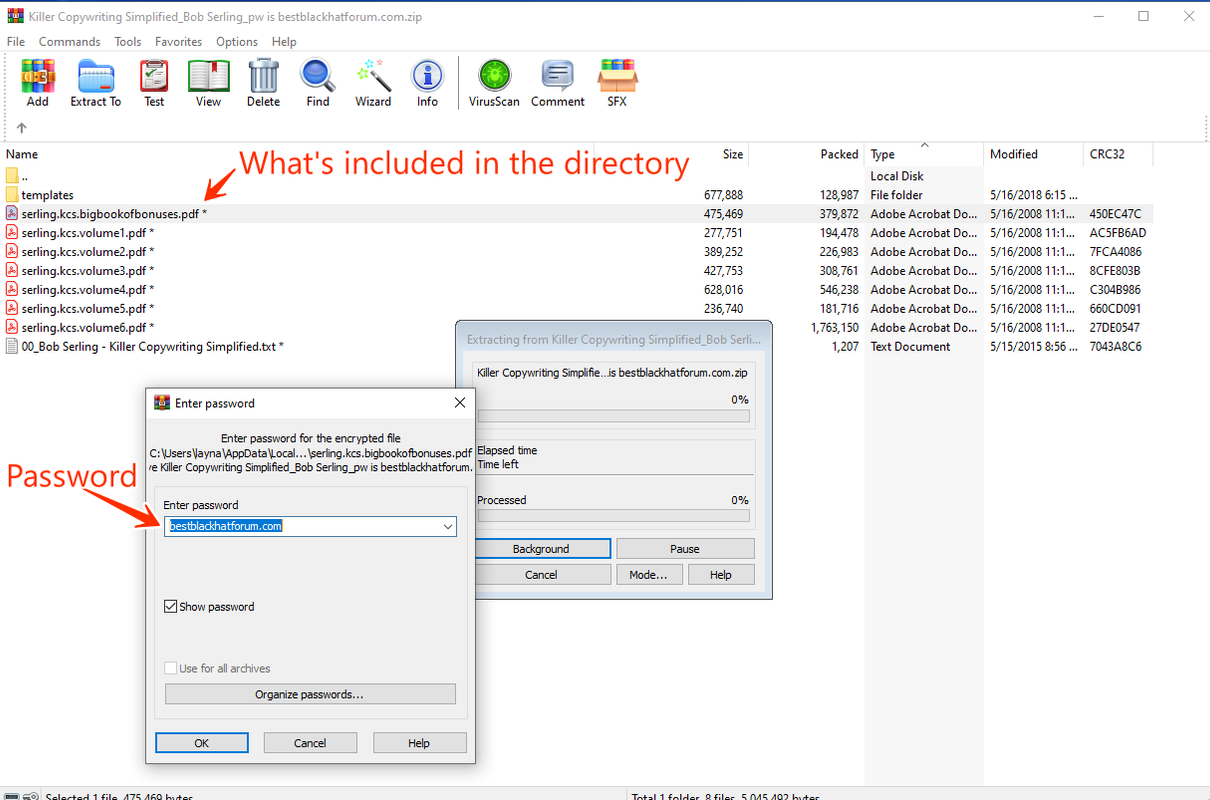Click Help in extracting dialog
This screenshot has height=800, width=1210.
pyautogui.click(x=721, y=575)
